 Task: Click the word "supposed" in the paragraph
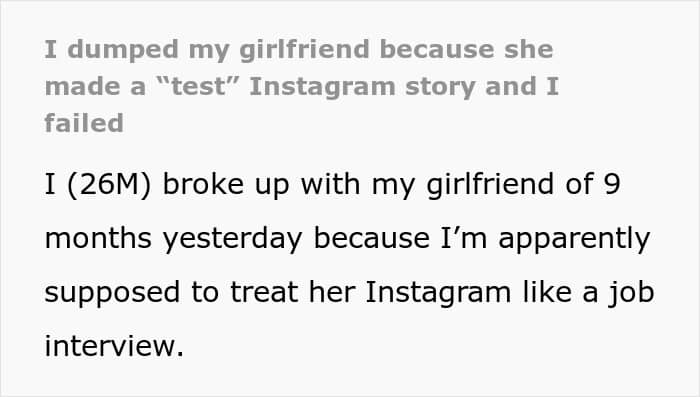tap(112, 294)
